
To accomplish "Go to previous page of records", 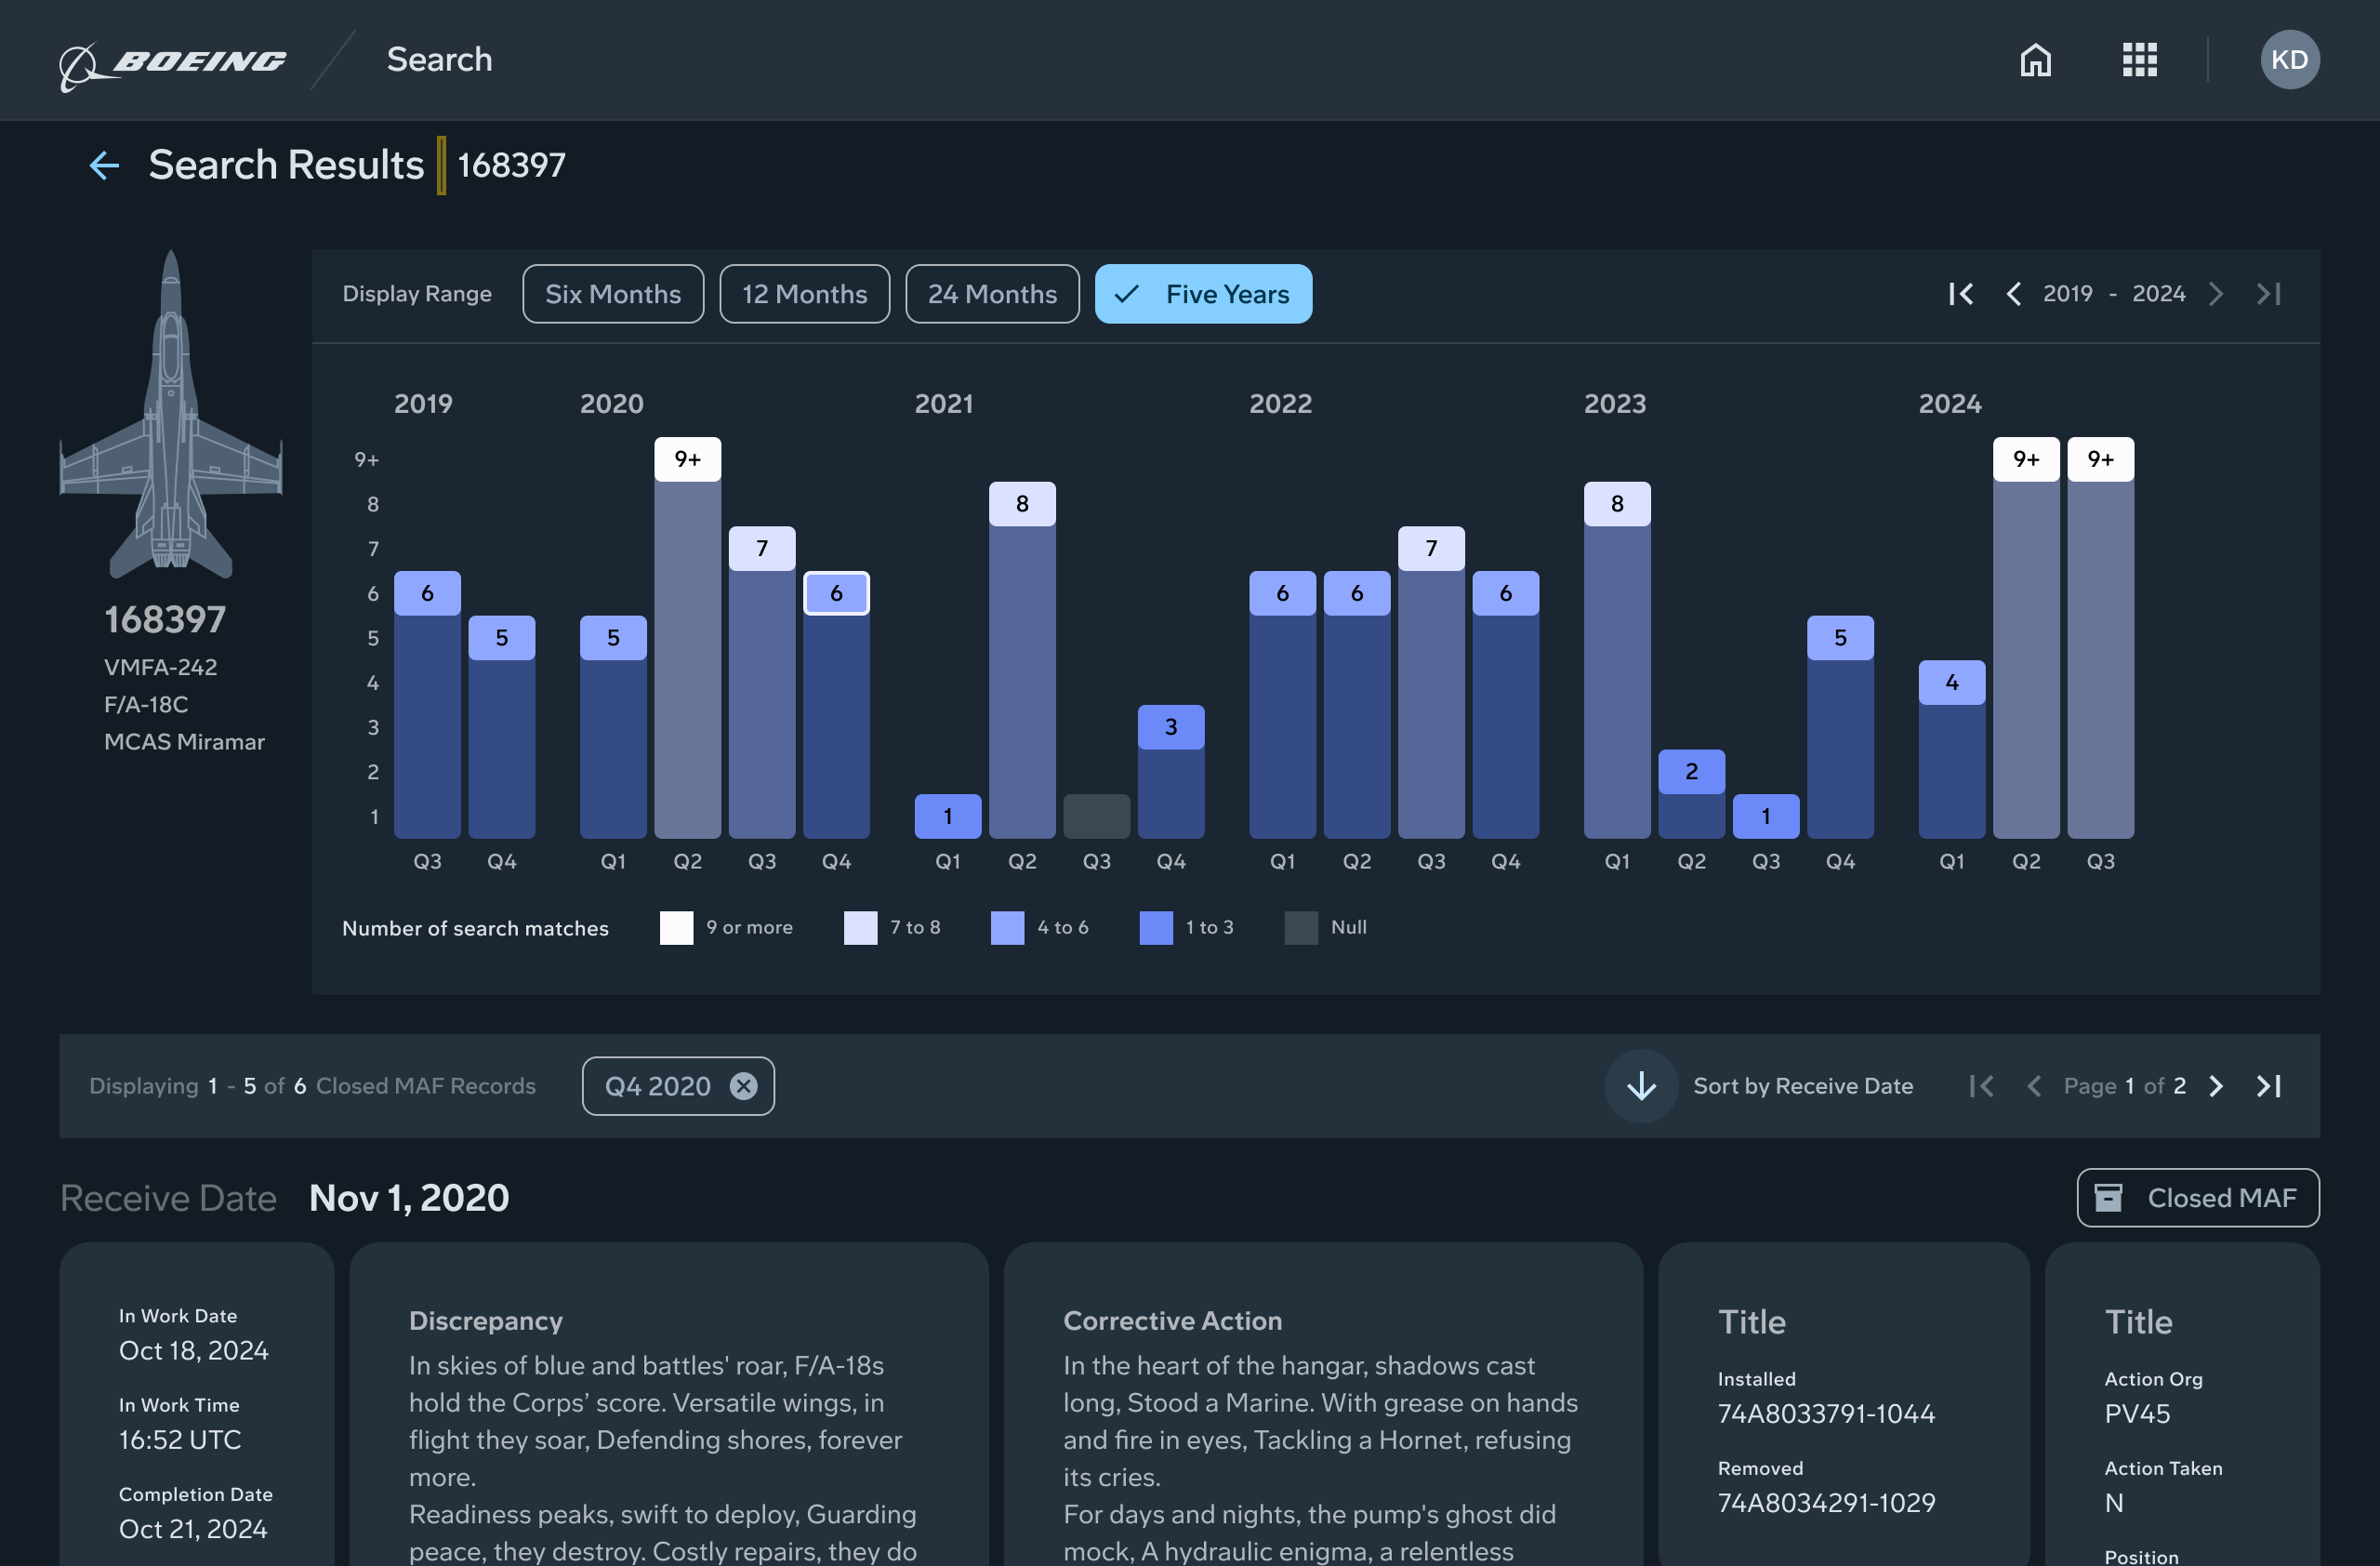I will pyautogui.click(x=2033, y=1086).
